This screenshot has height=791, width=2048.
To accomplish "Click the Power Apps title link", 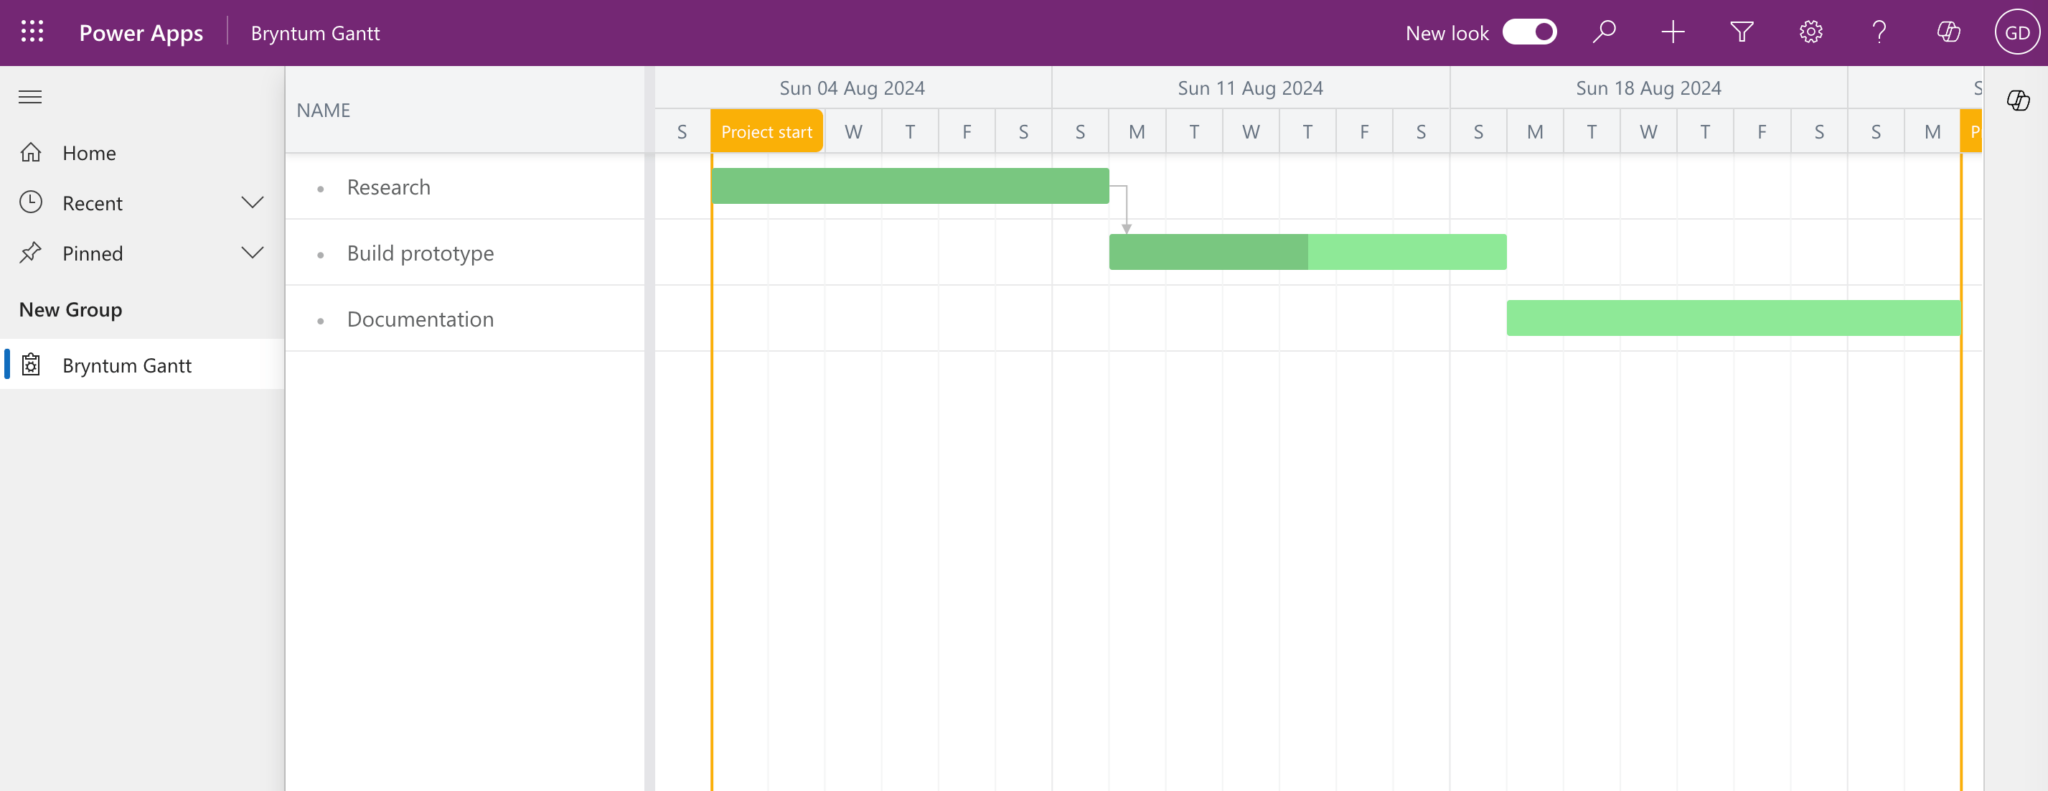I will pos(141,33).
